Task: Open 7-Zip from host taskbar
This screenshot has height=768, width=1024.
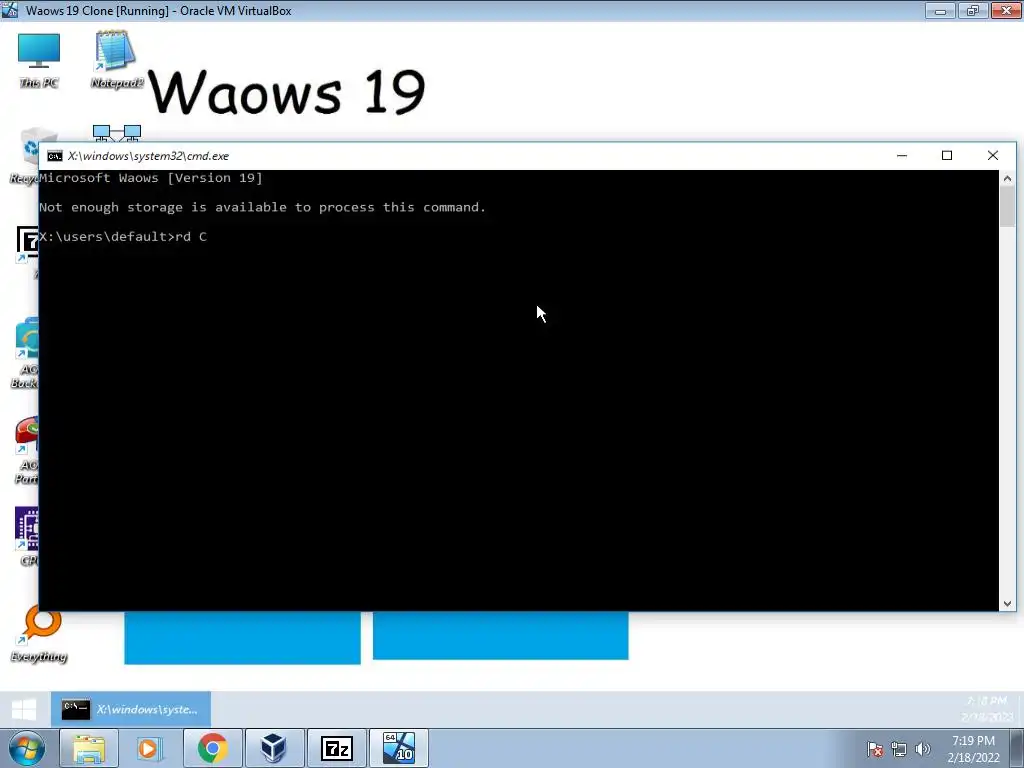Action: point(337,748)
